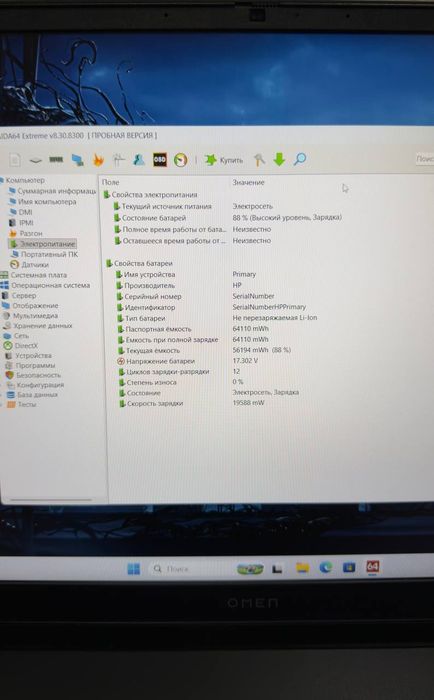Open the Тесты tree category
Image resolution: width=434 pixels, height=700 pixels.
point(22,404)
